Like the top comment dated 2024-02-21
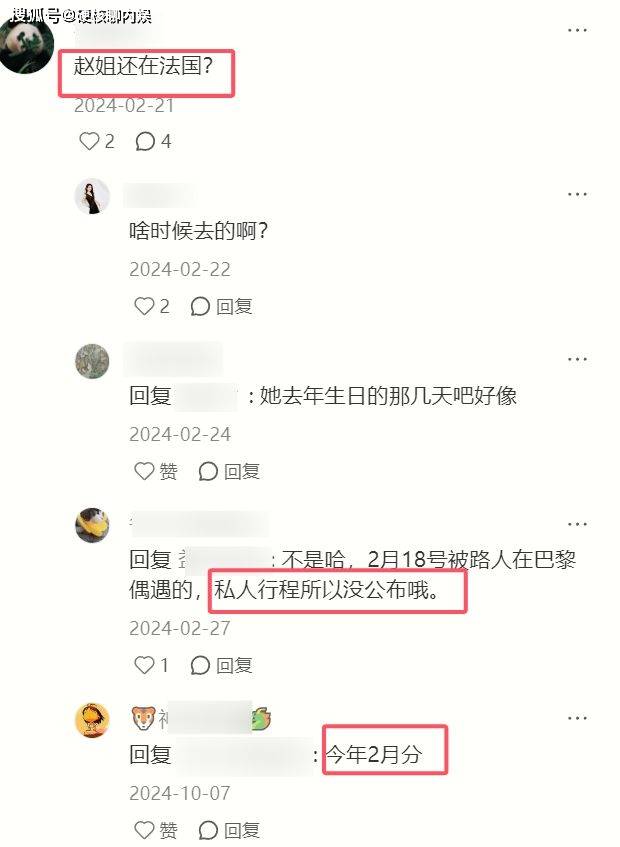This screenshot has height=847, width=620. [x=97, y=142]
